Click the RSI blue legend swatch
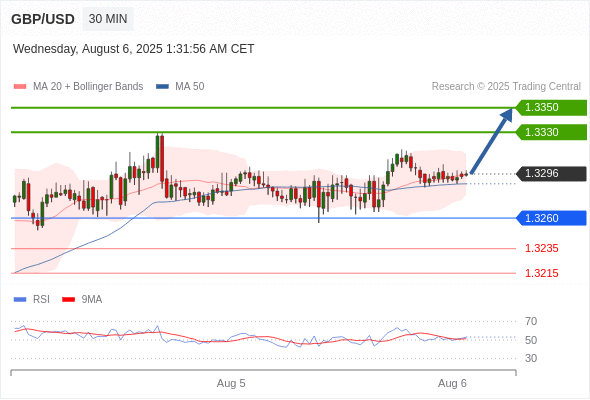Viewport: 590px width, 400px height. click(20, 300)
